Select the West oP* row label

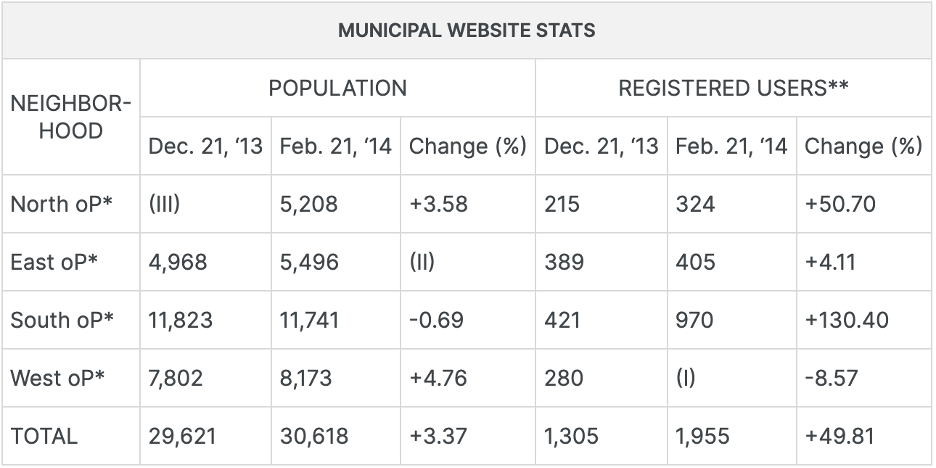click(x=60, y=378)
